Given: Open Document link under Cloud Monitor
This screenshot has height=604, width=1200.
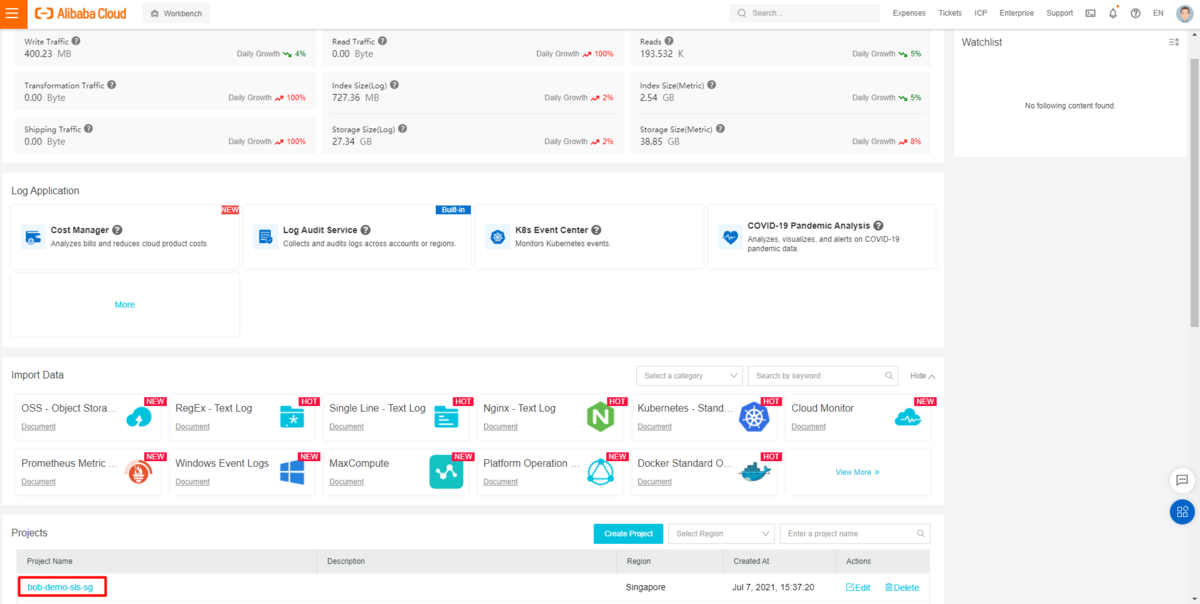Looking at the screenshot, I should (x=808, y=427).
